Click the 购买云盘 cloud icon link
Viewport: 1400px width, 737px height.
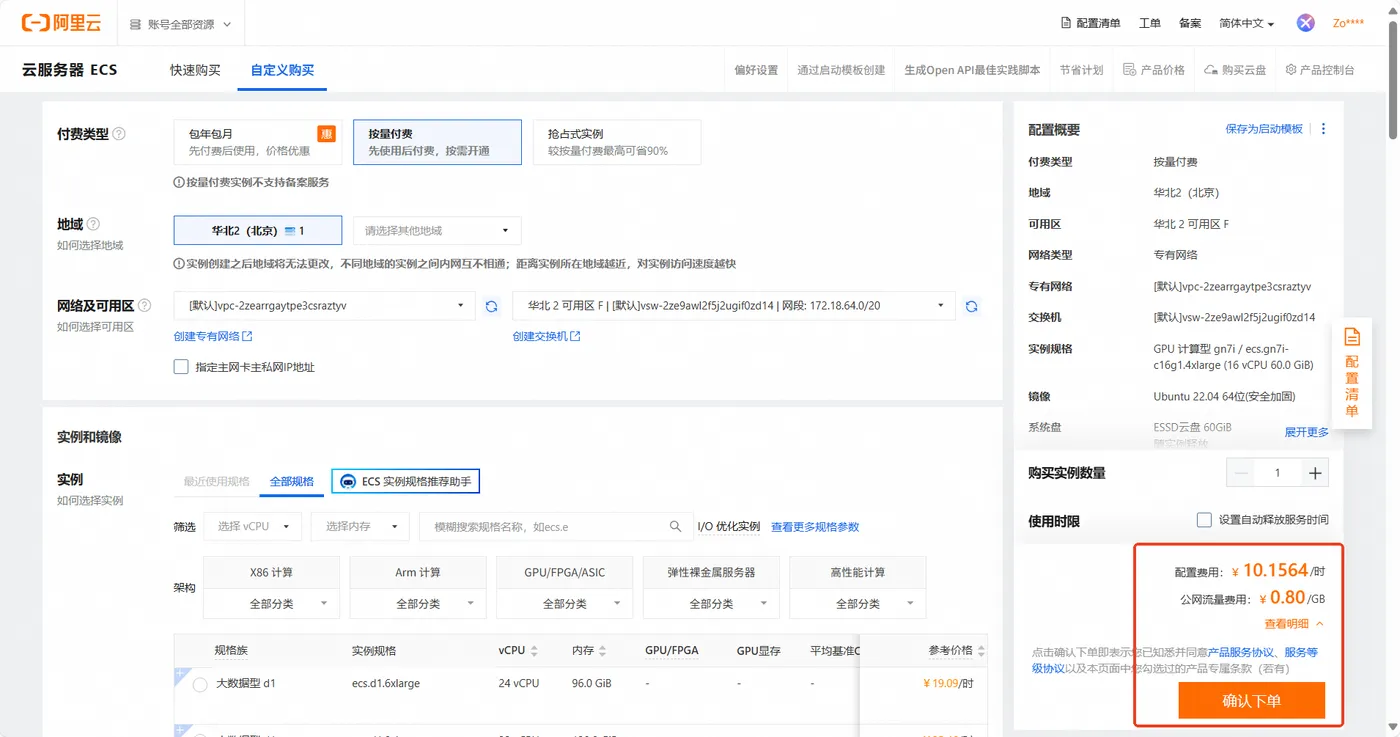click(1235, 70)
